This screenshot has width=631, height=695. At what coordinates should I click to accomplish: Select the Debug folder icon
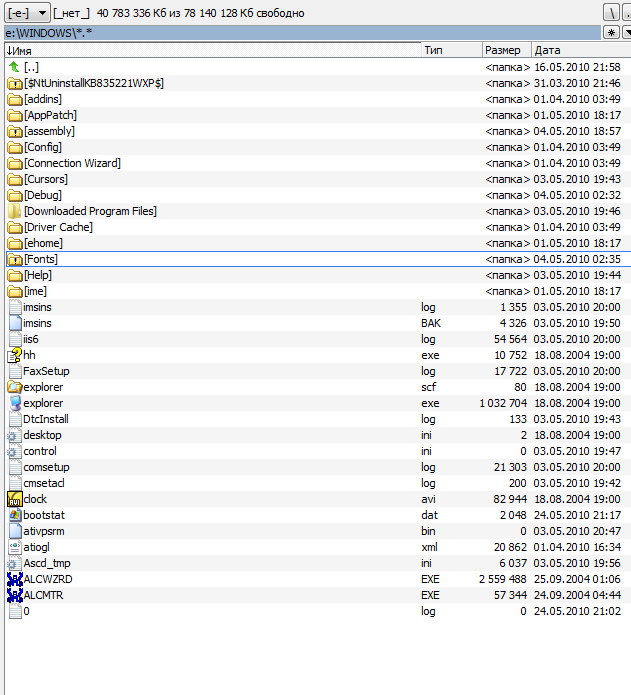tap(15, 195)
